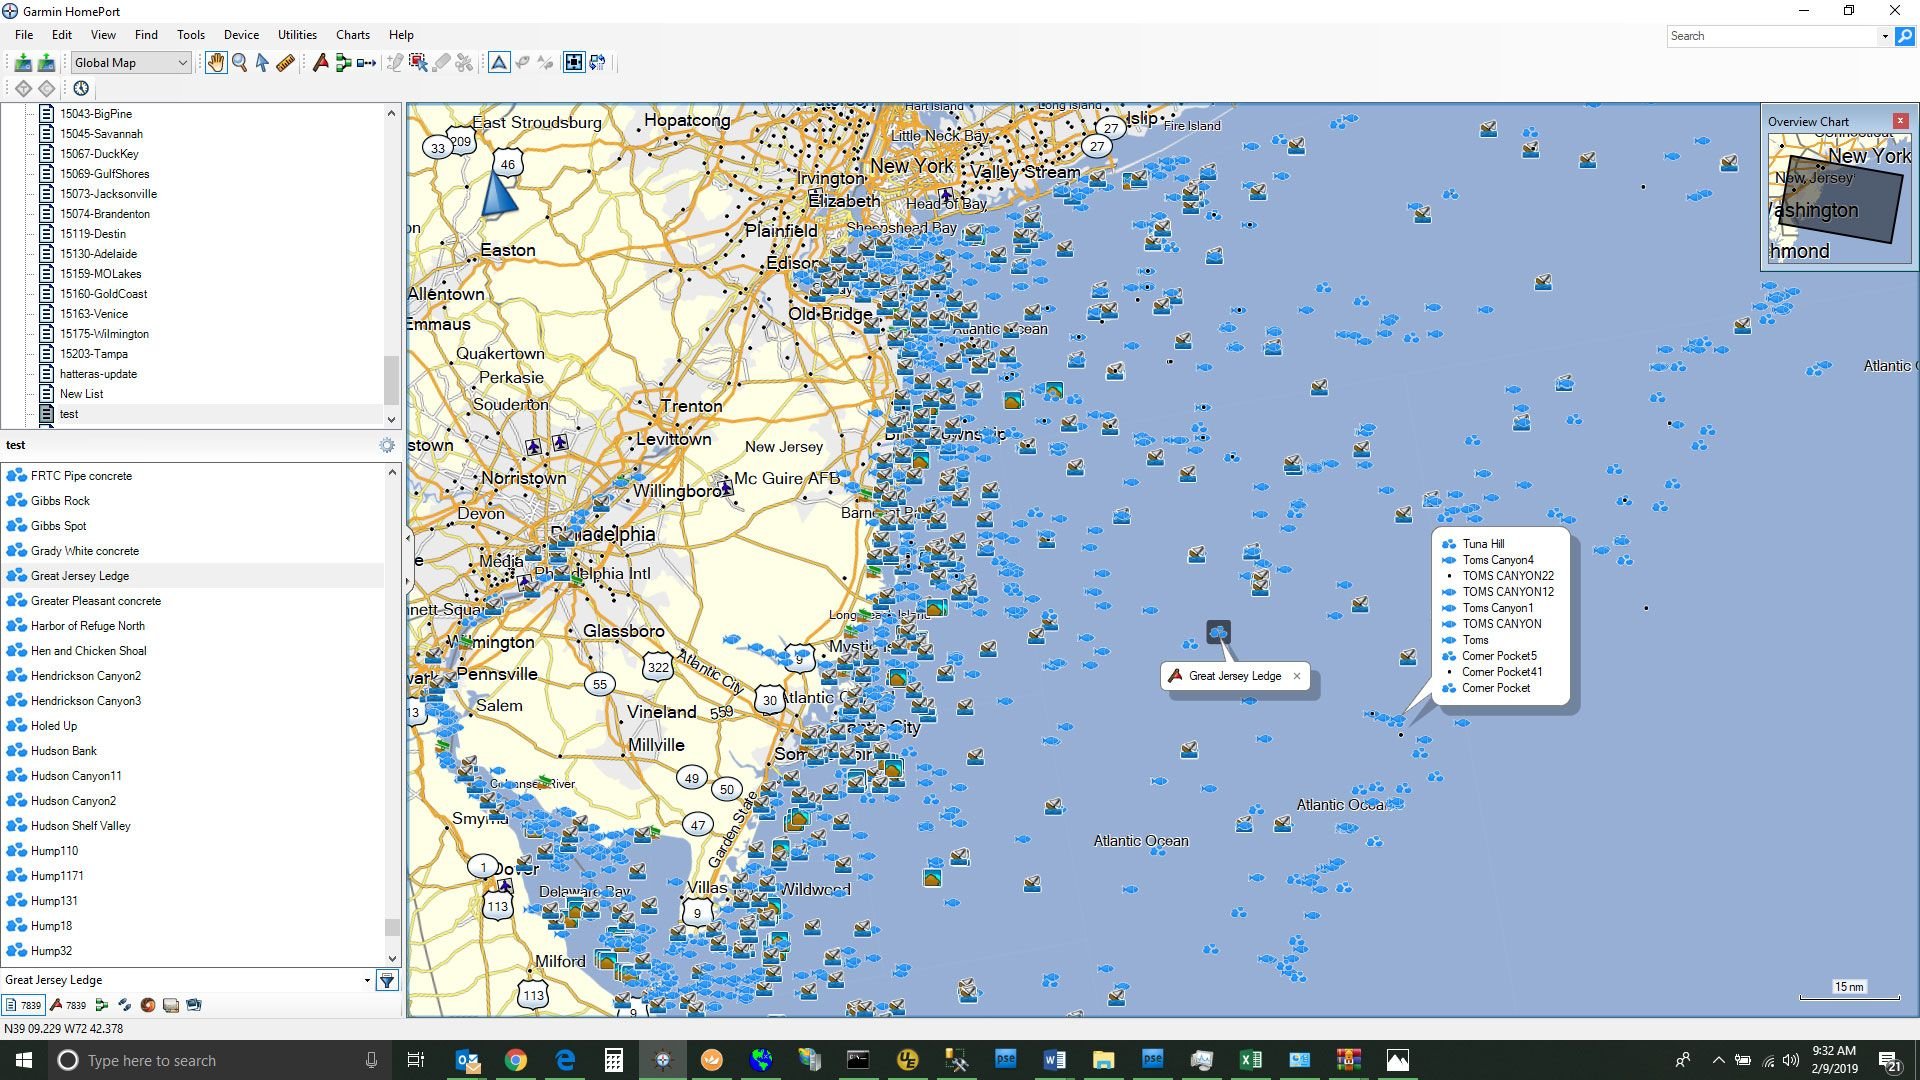Open the Find menu

146,35
